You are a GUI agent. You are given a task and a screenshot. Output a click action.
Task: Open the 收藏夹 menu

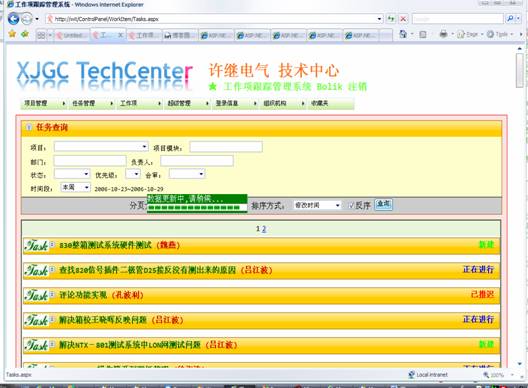pyautogui.click(x=331, y=103)
